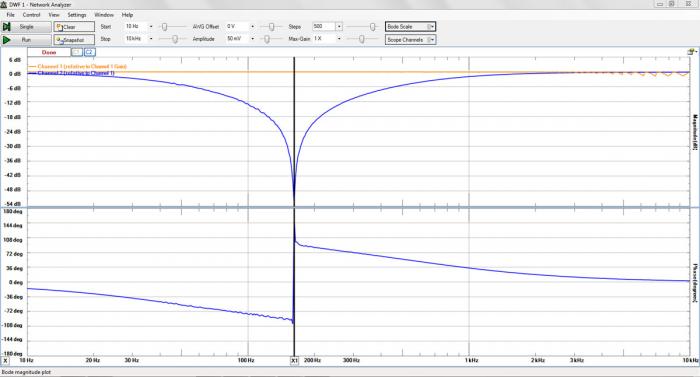Viewport: 700px width, 377px height.
Task: Click the Max-Gain slider handle
Action: (x=362, y=39)
